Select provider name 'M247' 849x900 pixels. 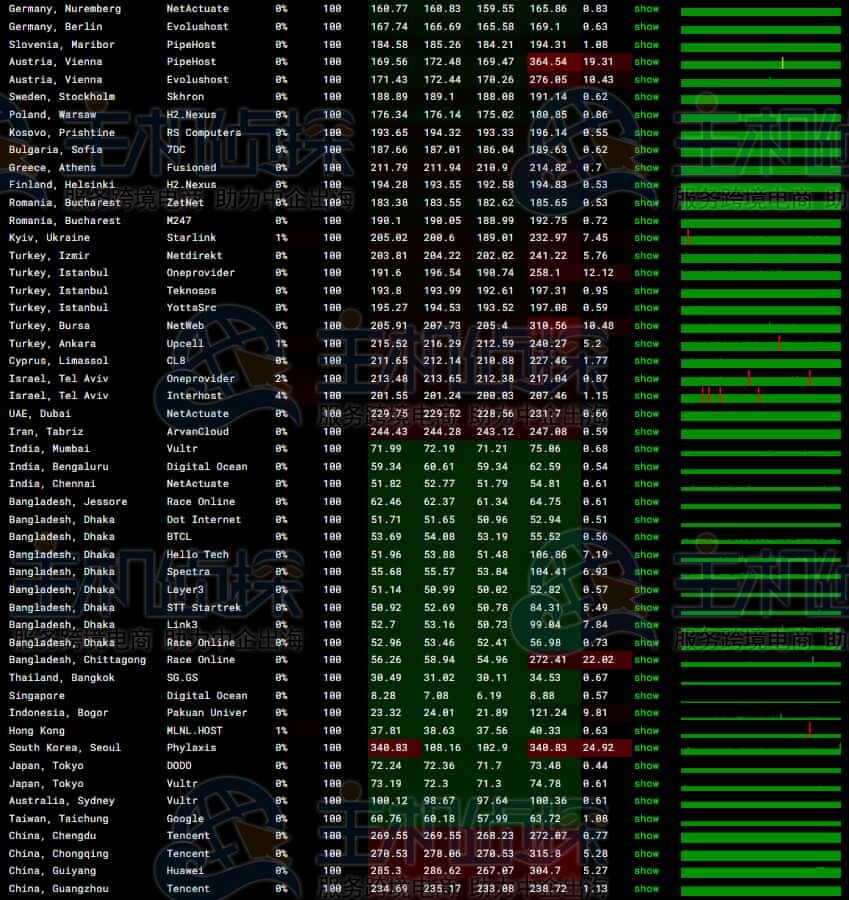[x=179, y=220]
